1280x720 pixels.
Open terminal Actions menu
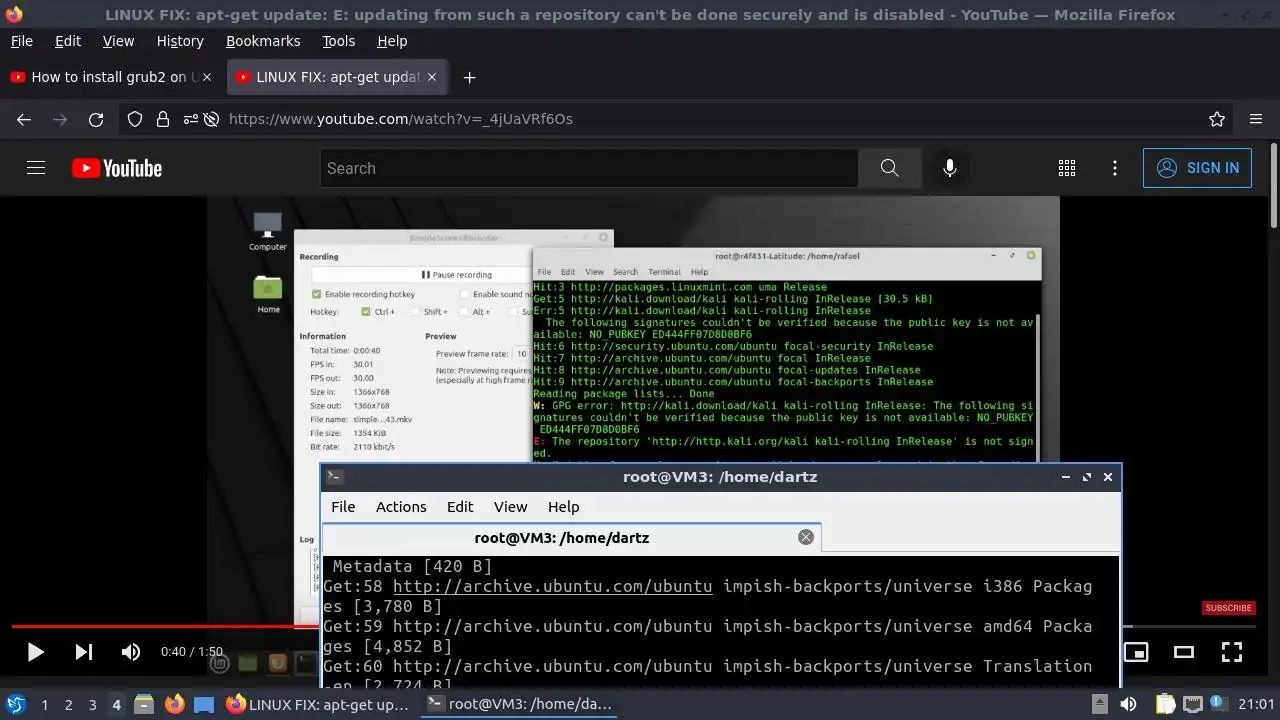click(x=401, y=507)
